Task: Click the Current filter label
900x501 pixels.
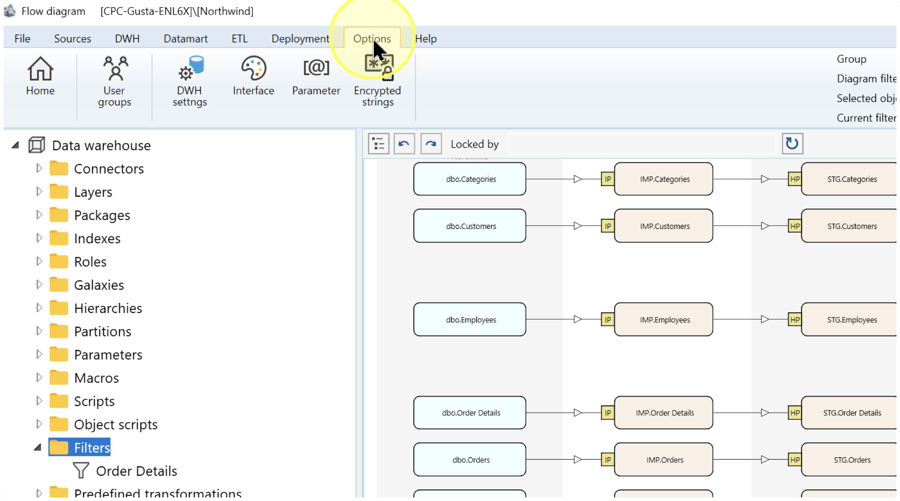Action: point(866,118)
